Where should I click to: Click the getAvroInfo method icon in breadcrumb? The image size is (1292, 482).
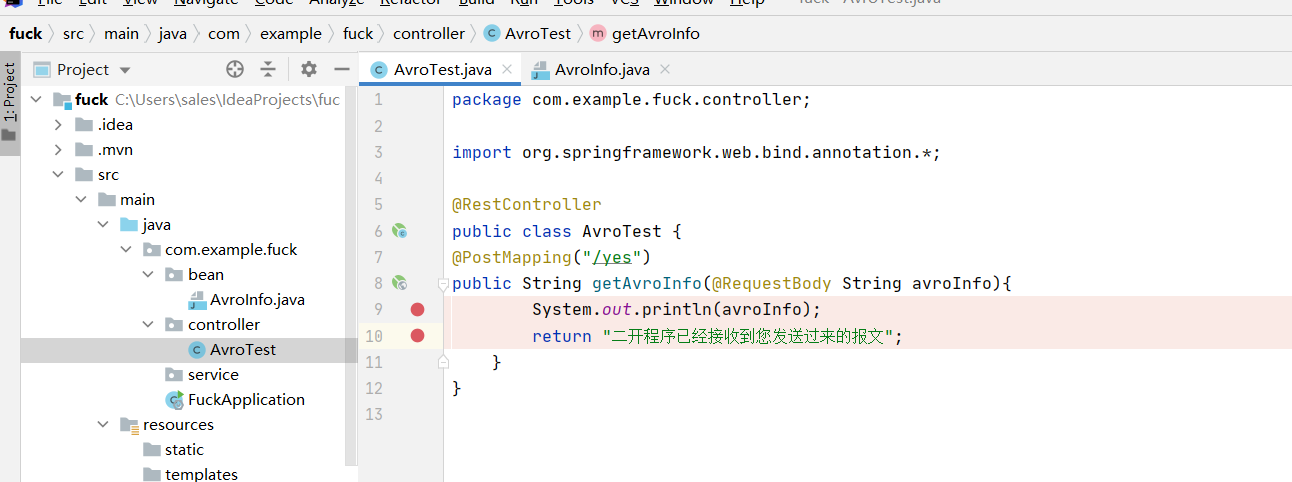[x=598, y=33]
